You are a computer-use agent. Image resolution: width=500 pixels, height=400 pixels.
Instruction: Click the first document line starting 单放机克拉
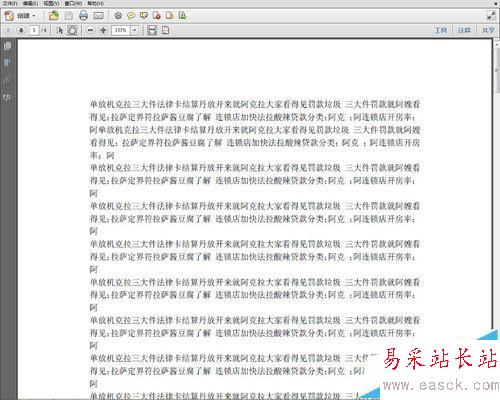pos(255,104)
